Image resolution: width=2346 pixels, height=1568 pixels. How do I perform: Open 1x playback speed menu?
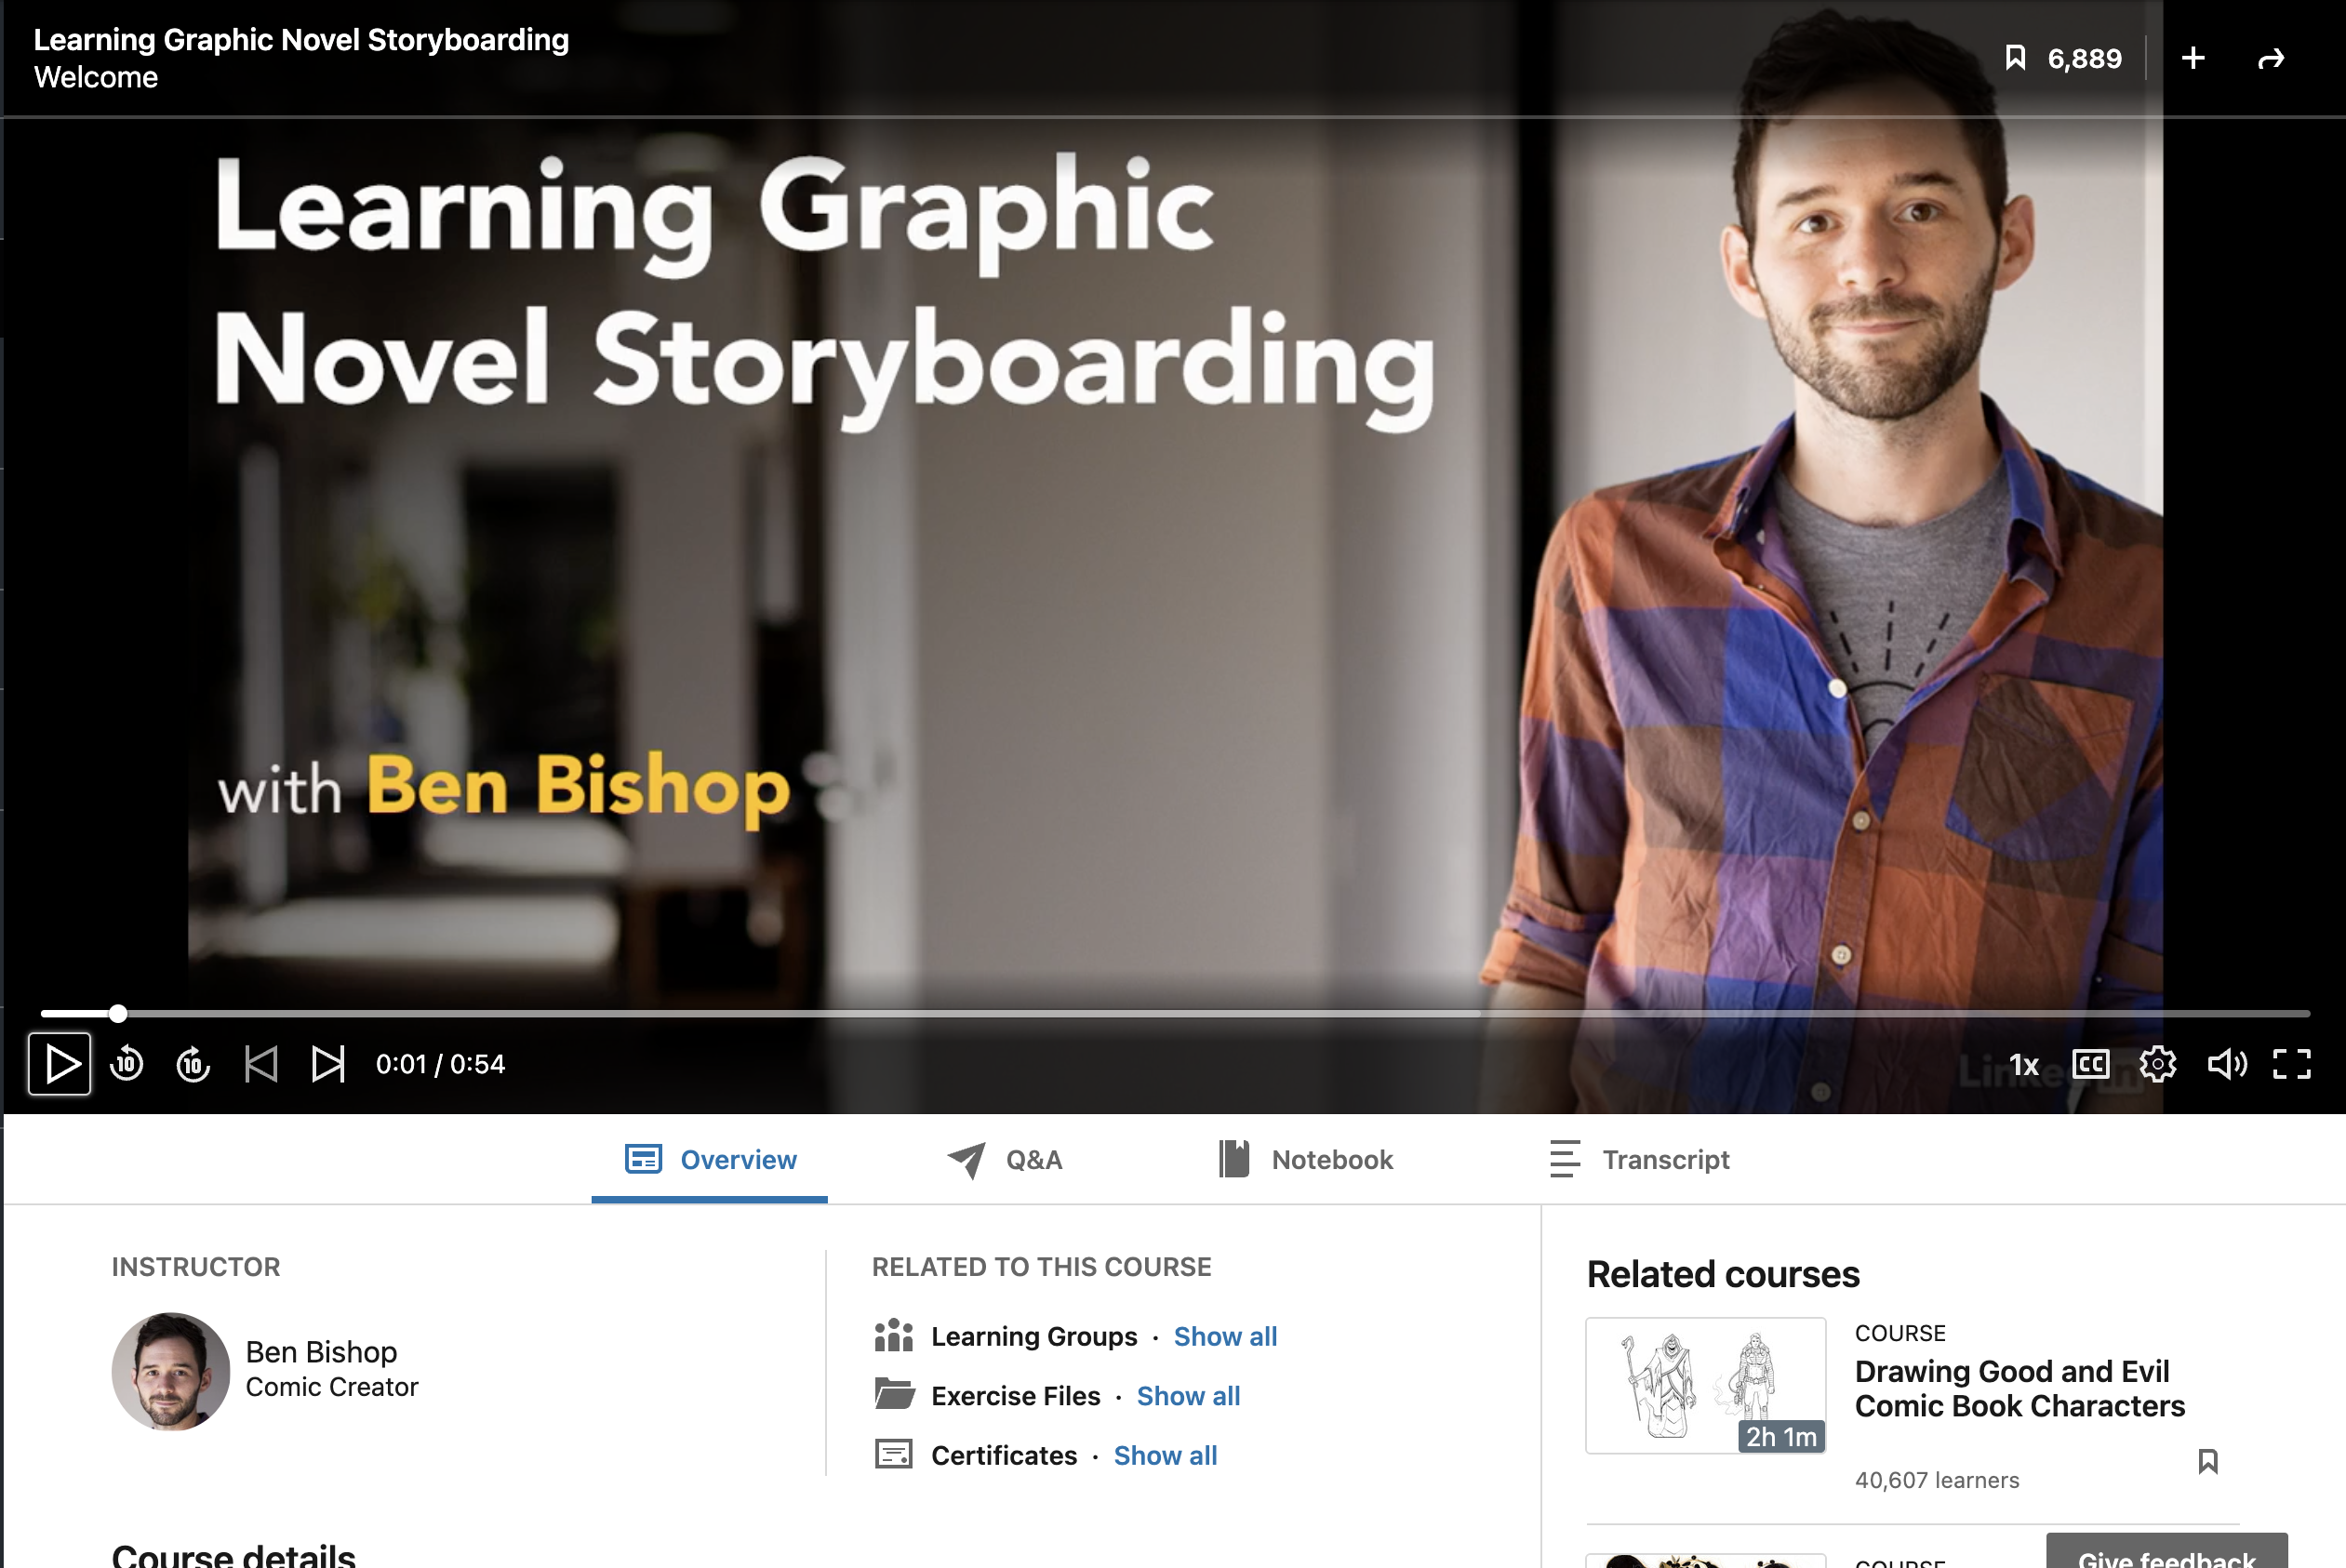coord(2024,1065)
